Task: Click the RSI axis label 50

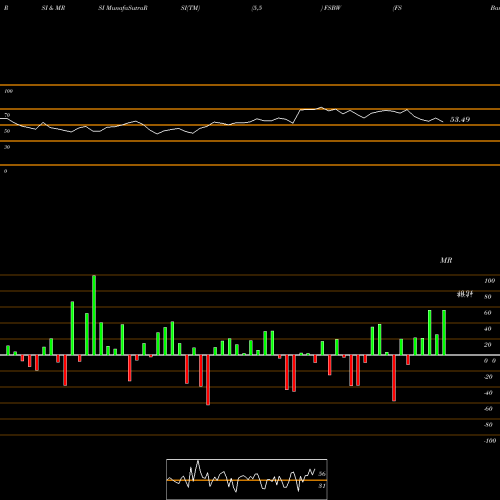Action: coord(7,131)
